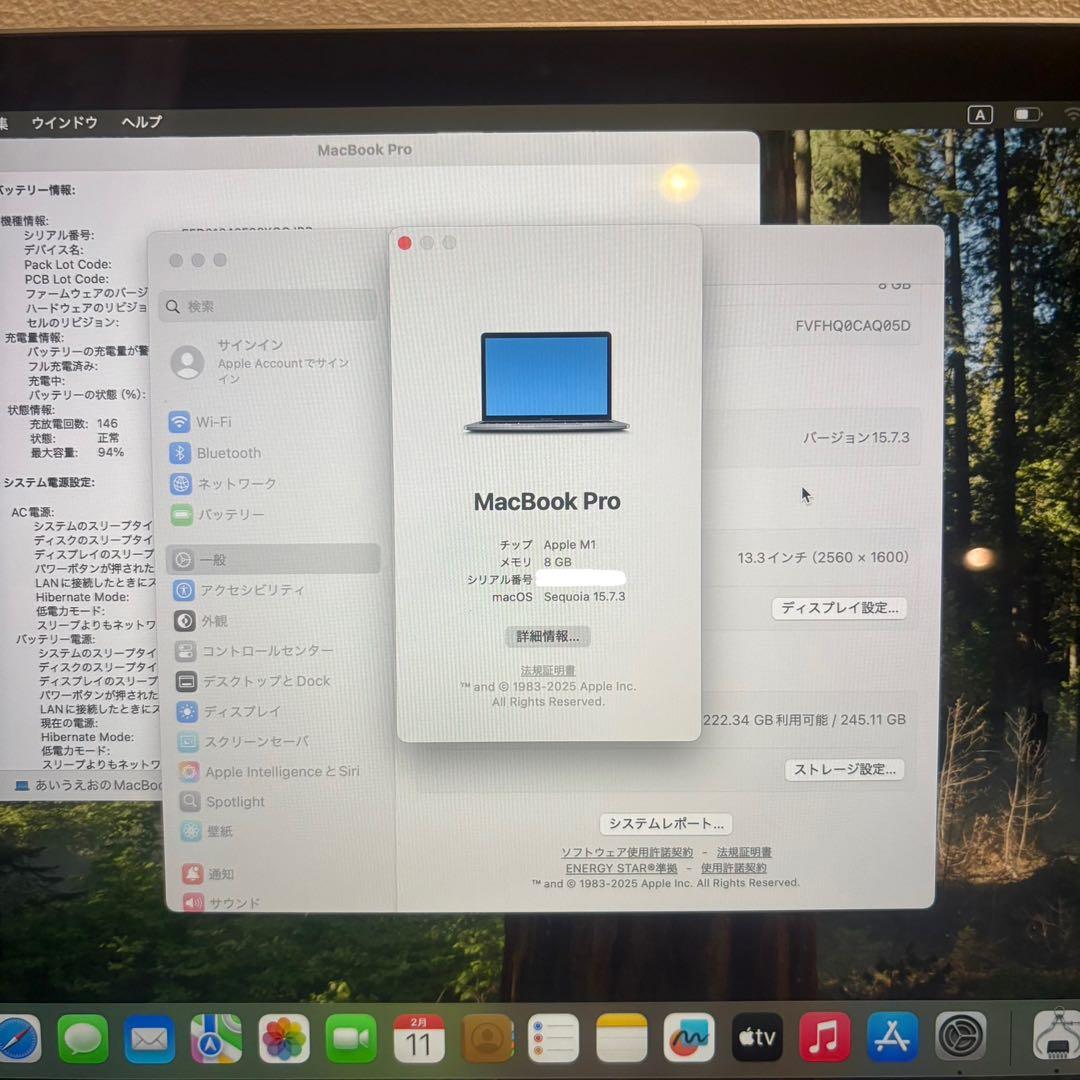Open Bluetooth settings

pyautogui.click(x=228, y=453)
